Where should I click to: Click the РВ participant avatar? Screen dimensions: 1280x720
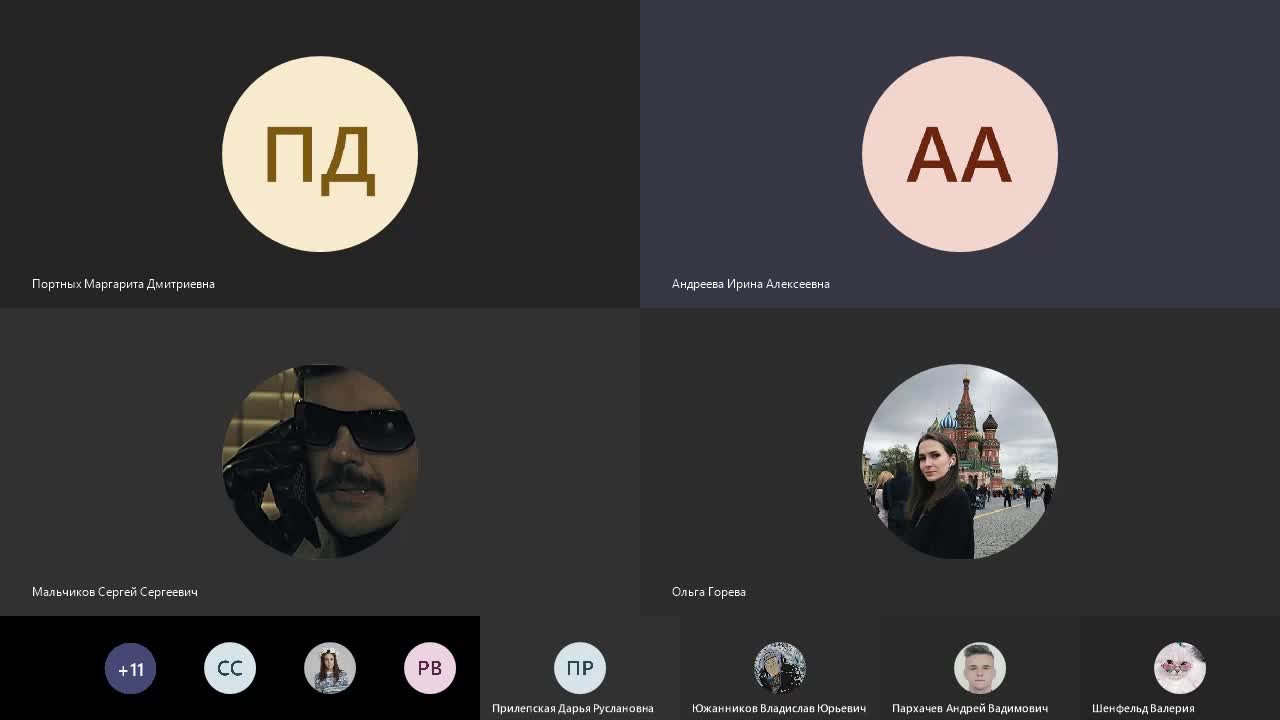click(430, 669)
